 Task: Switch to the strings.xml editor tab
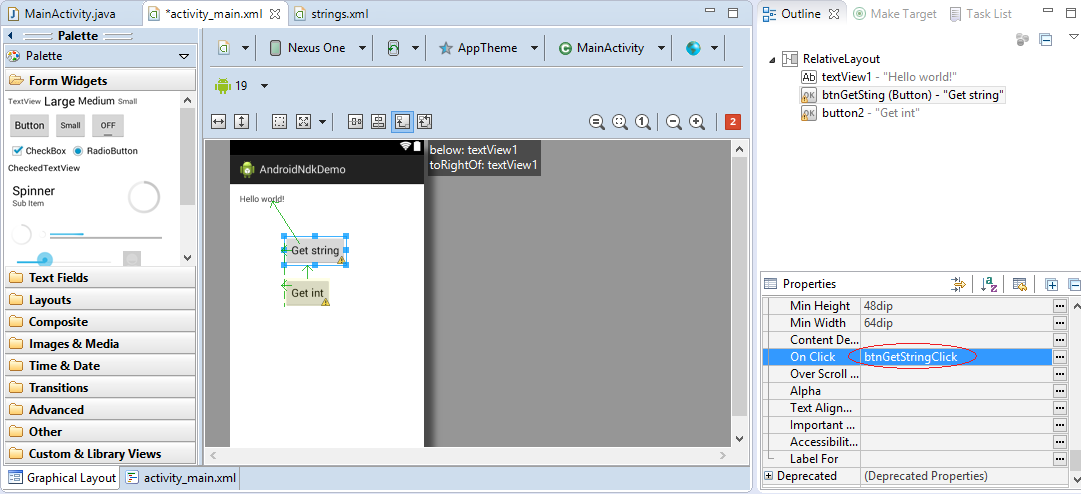[337, 13]
